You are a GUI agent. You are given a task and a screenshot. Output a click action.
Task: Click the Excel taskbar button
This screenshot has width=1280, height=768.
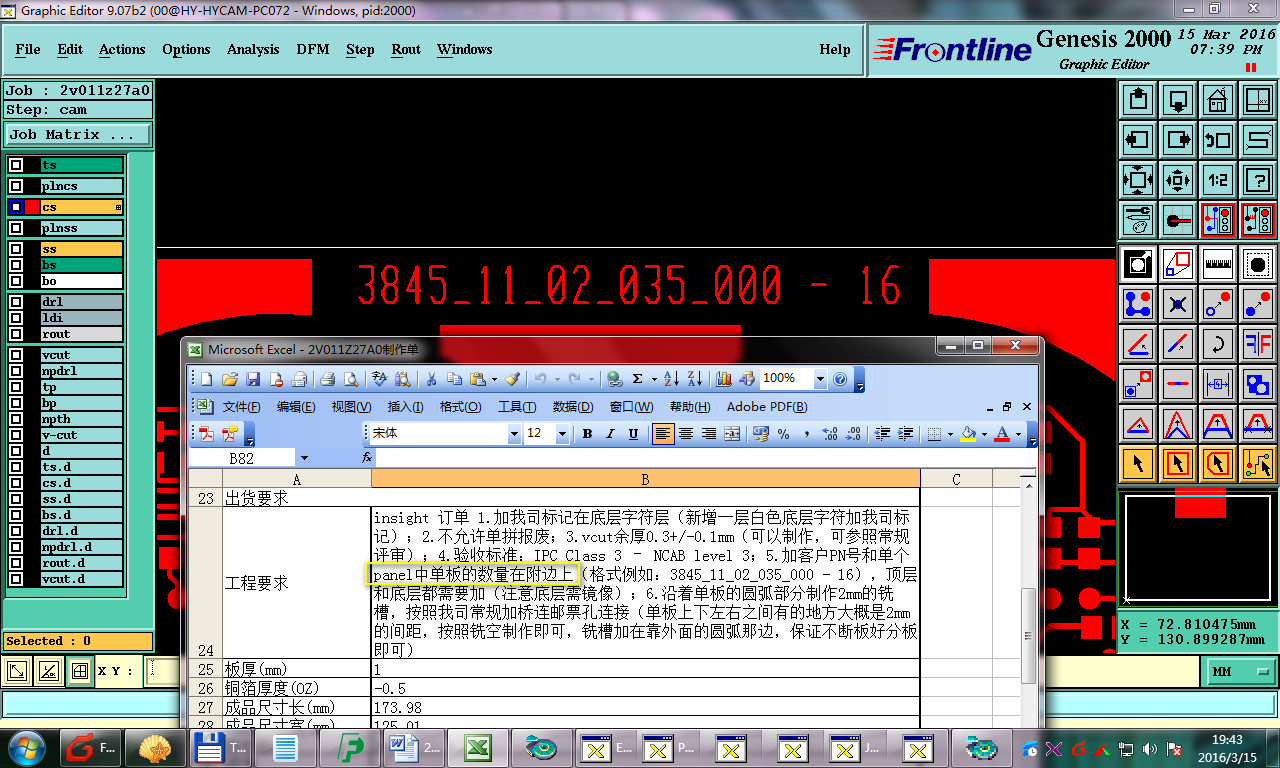click(x=476, y=747)
